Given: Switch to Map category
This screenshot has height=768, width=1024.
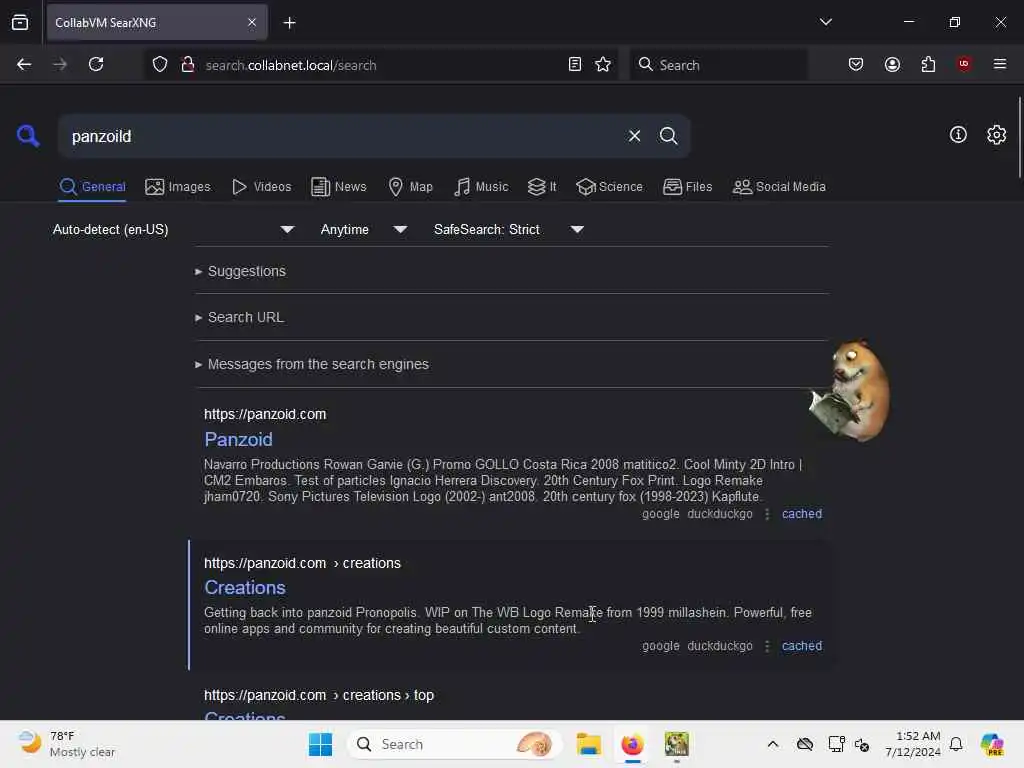Looking at the screenshot, I should point(410,187).
